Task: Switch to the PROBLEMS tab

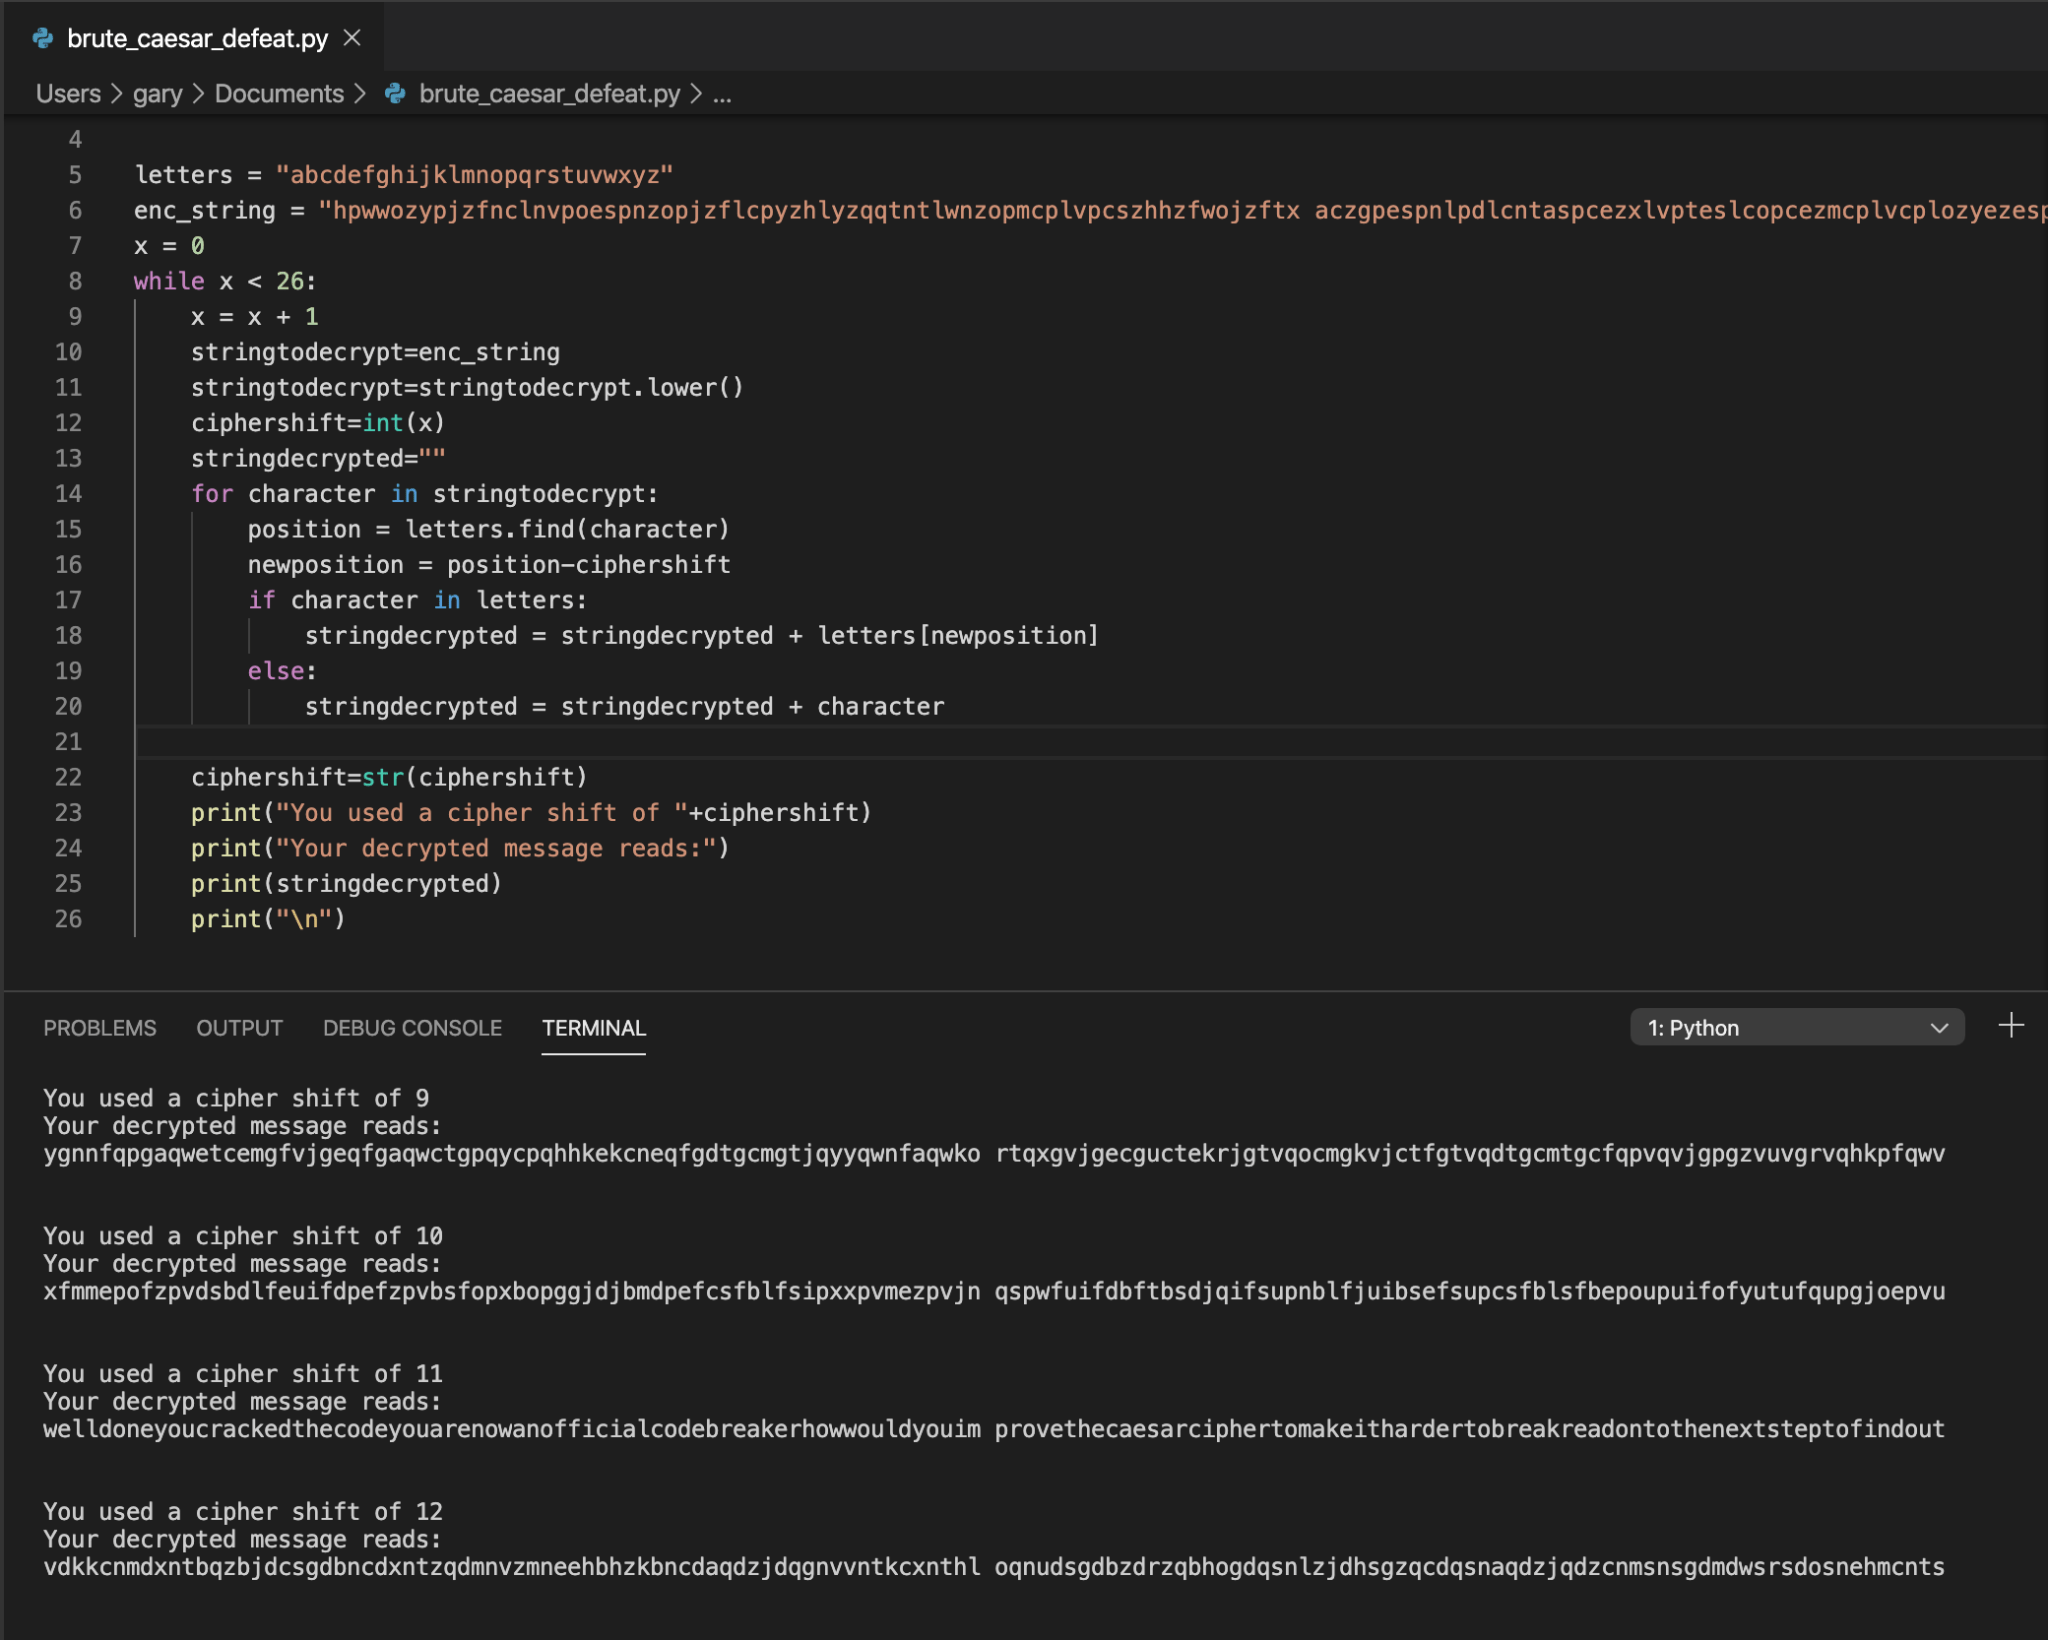Action: (x=99, y=1028)
